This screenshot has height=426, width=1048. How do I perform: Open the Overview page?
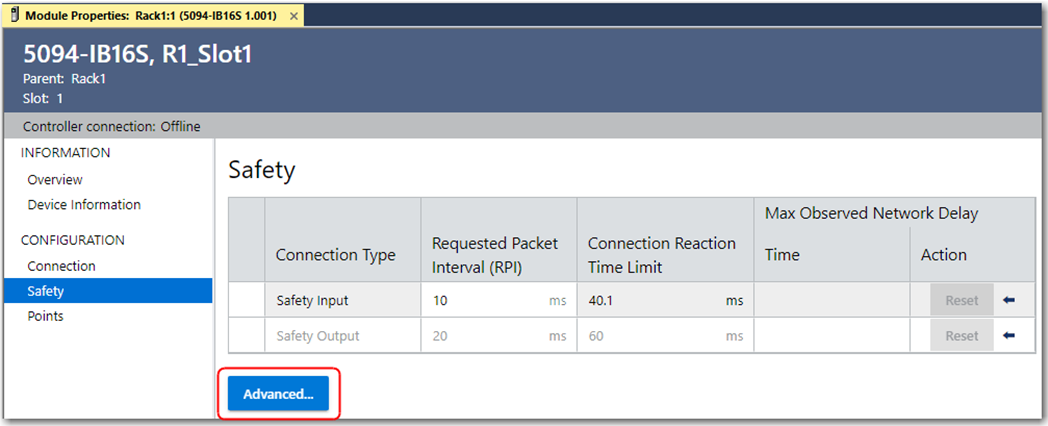tap(55, 180)
